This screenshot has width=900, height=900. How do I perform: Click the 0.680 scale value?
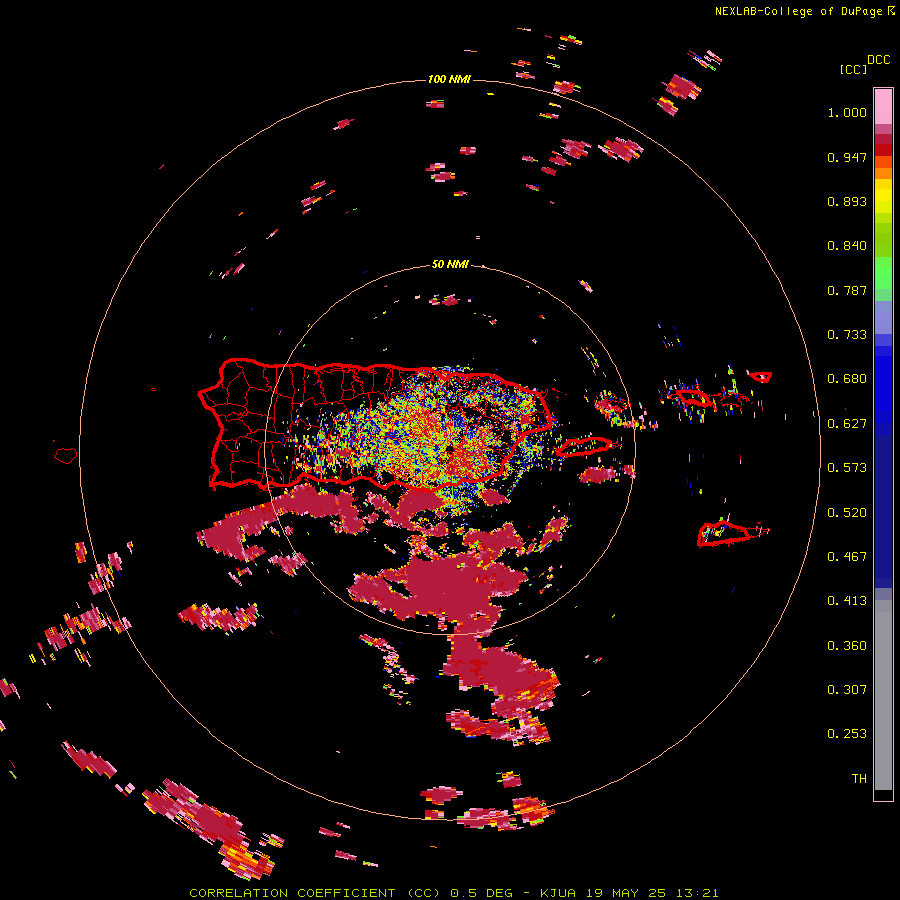847,379
